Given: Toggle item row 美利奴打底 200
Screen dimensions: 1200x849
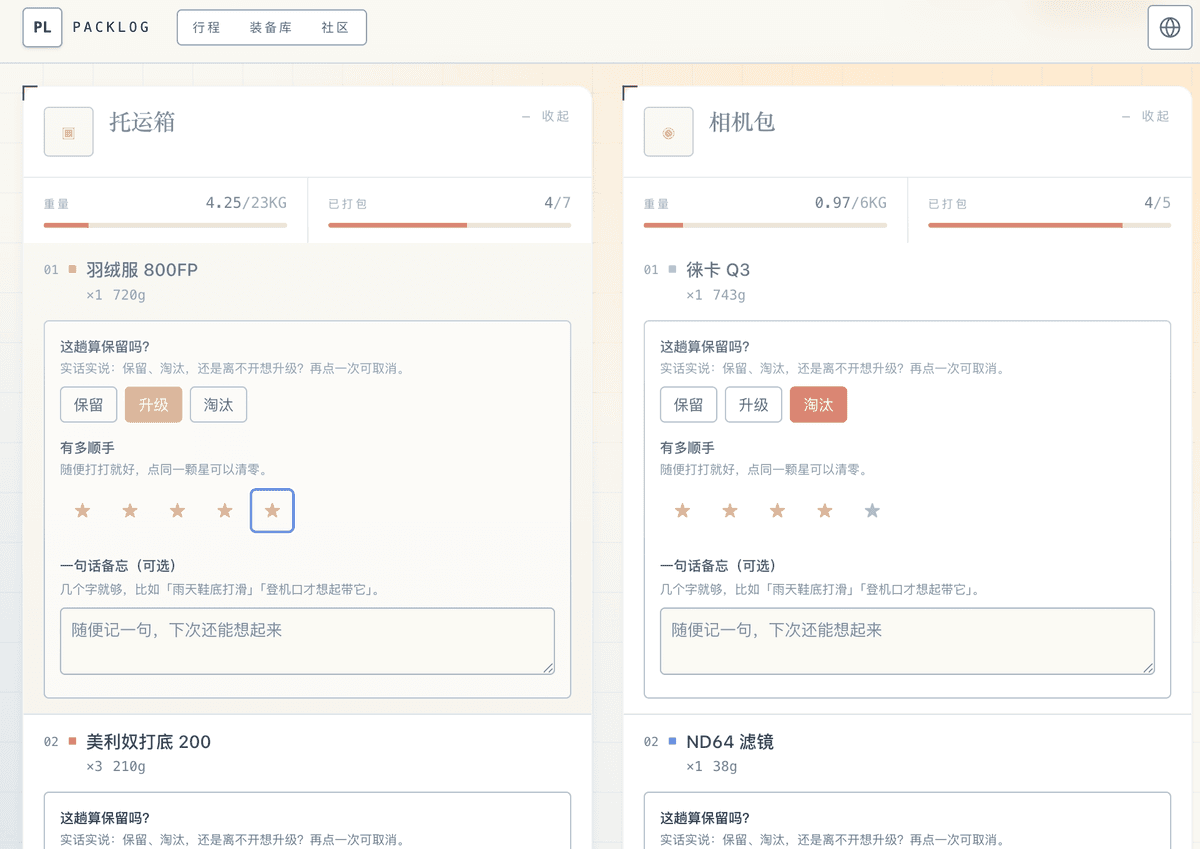Looking at the screenshot, I should [x=307, y=753].
